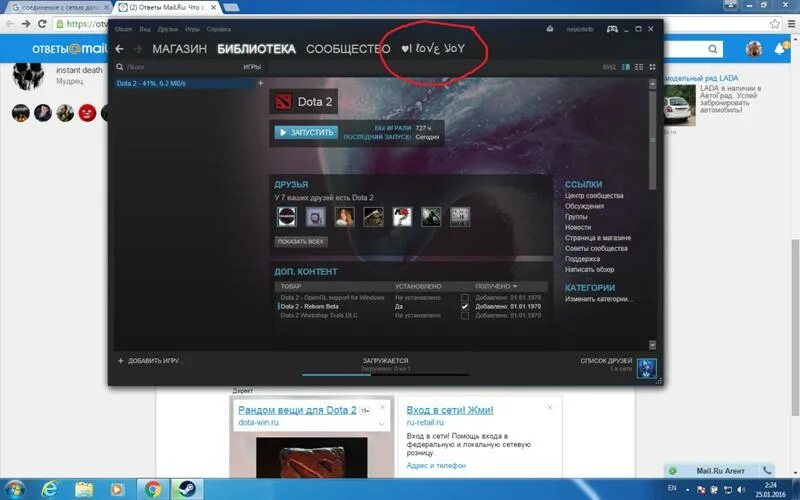Click phone icon in Mail.Ru Агент bar
The image size is (800, 500).
(766, 470)
